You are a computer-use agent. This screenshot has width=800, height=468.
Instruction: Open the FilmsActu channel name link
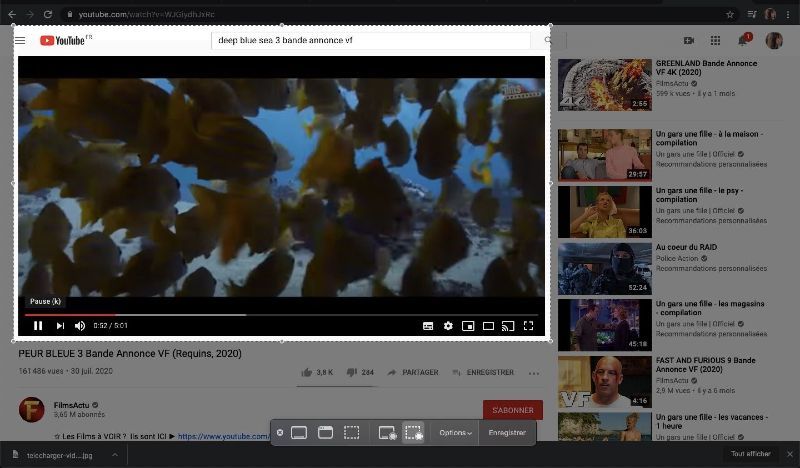[71, 405]
